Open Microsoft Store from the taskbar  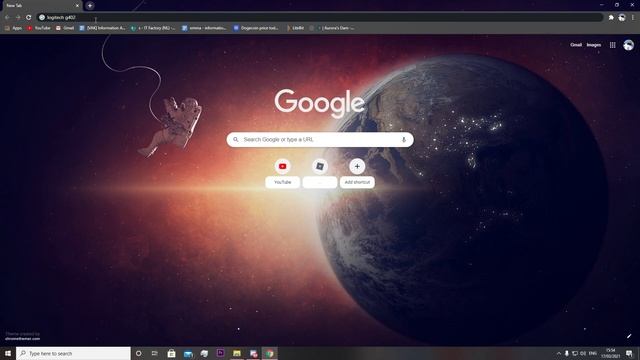coord(171,353)
